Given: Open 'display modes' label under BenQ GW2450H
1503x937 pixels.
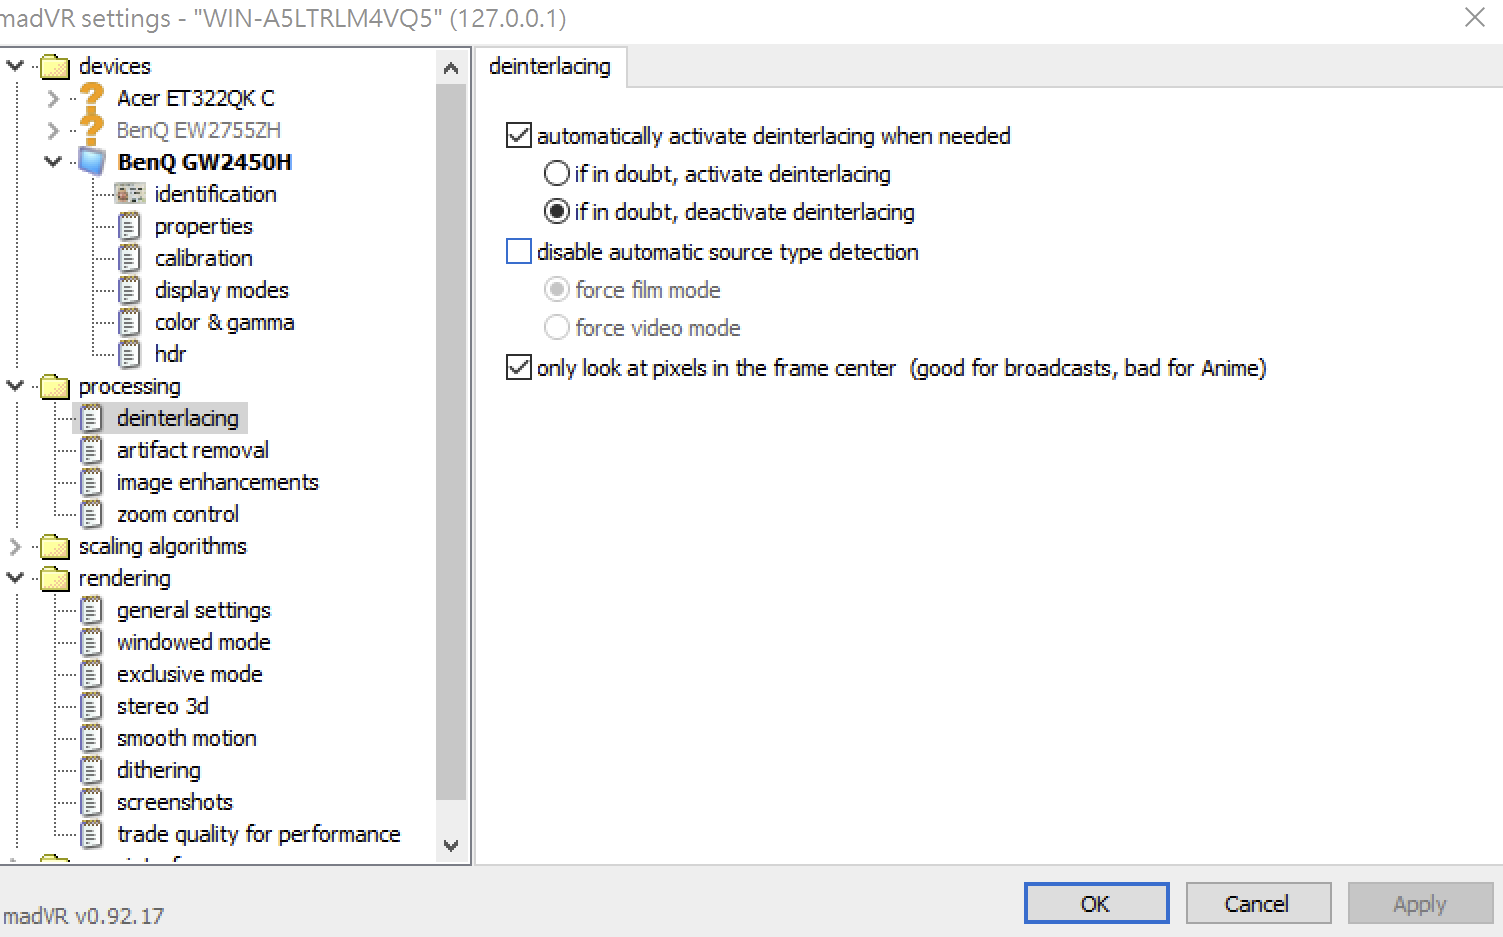Looking at the screenshot, I should point(222,290).
